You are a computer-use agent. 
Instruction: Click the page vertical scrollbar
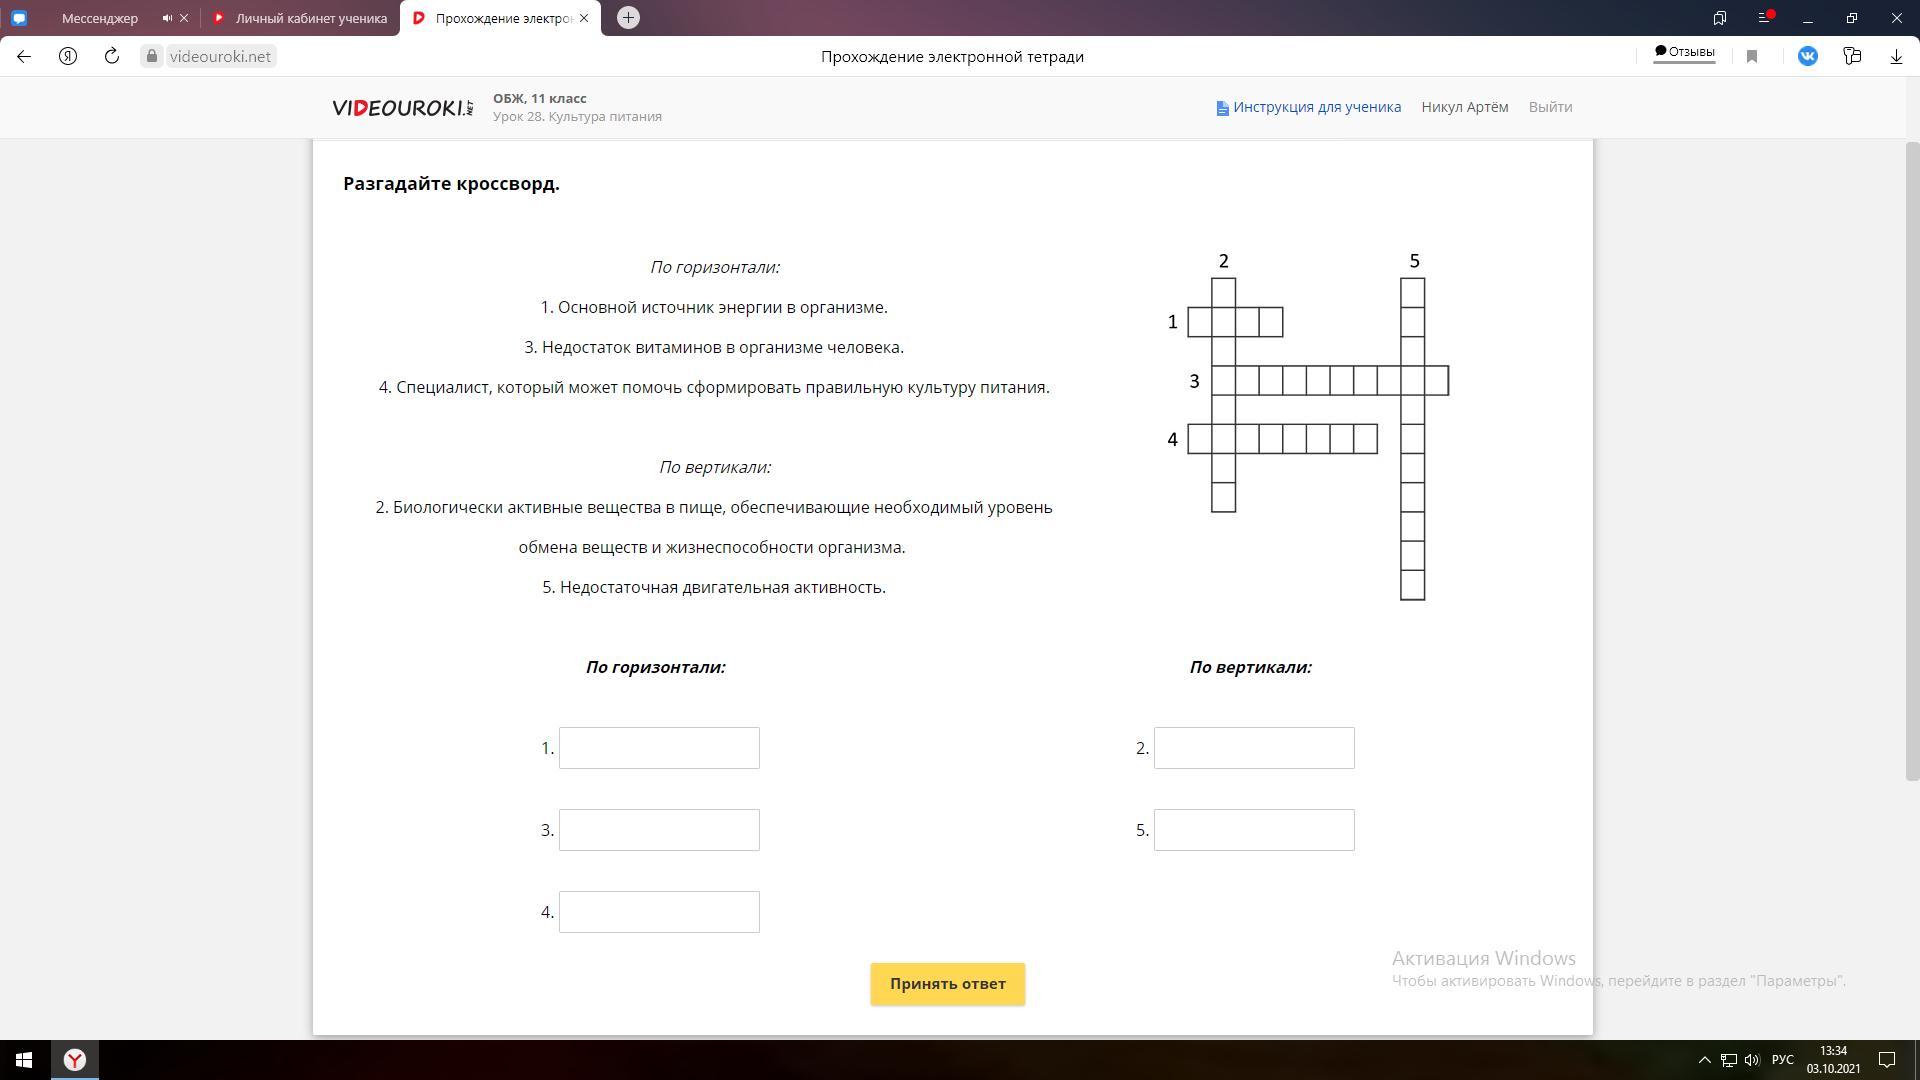pos(1912,460)
